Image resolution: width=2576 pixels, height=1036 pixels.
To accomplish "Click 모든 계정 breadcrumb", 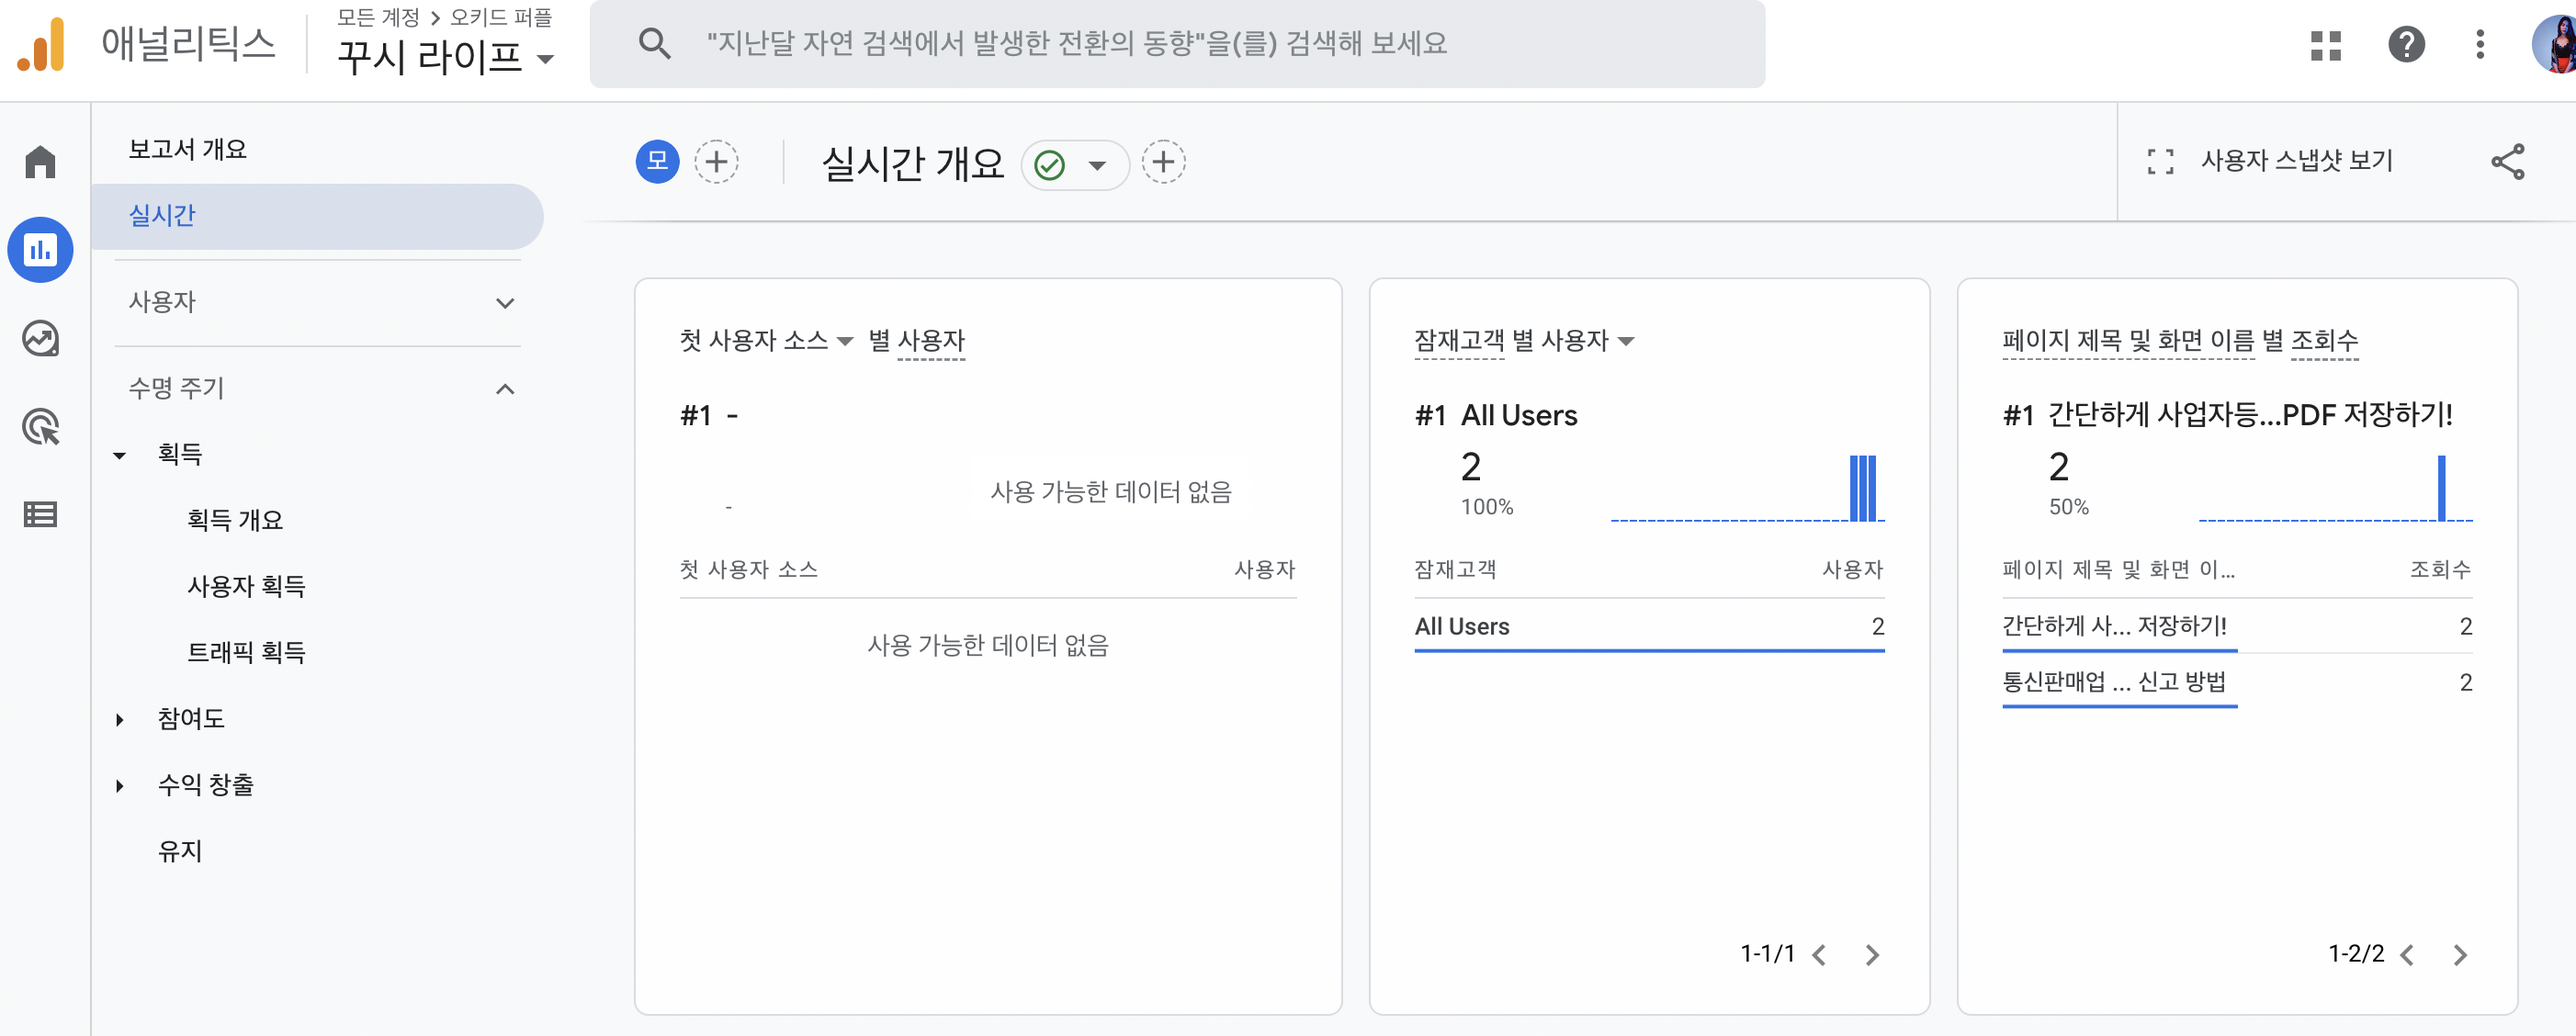I will click(x=378, y=17).
